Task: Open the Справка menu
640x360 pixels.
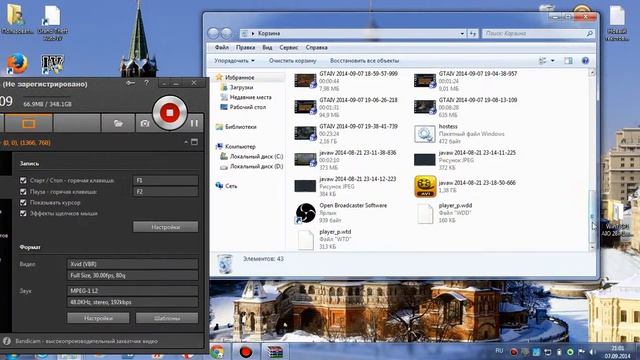Action: click(316, 47)
